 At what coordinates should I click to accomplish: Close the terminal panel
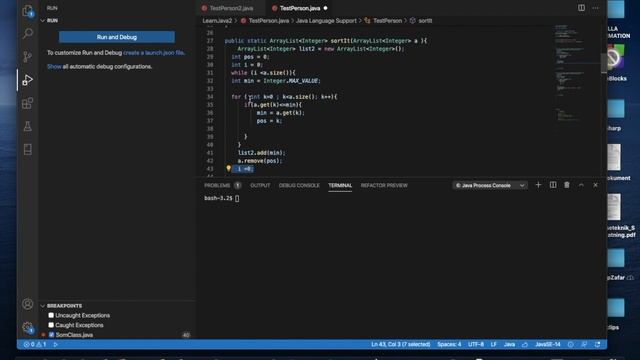tap(595, 185)
